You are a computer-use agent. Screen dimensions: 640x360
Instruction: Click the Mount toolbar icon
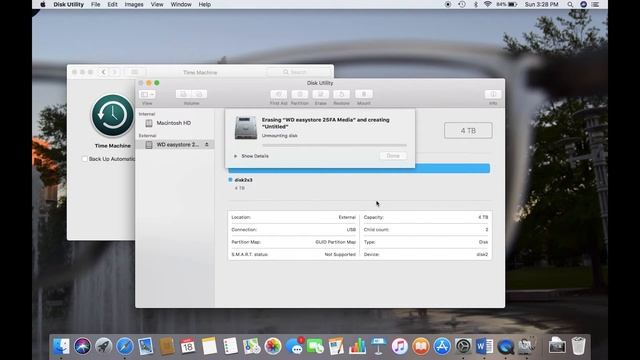[364, 94]
